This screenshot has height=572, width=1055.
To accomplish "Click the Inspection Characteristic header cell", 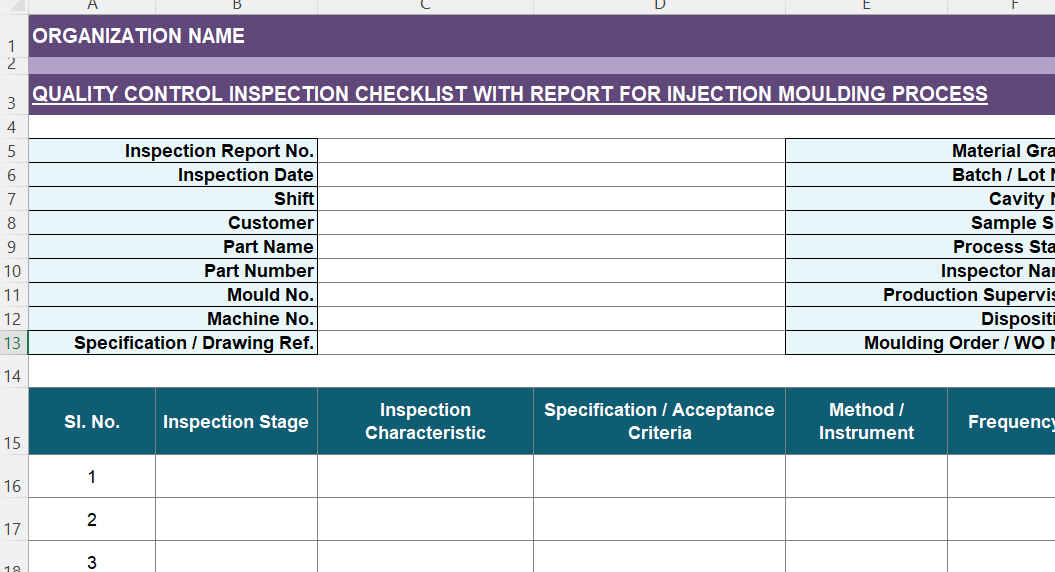I will coord(425,422).
